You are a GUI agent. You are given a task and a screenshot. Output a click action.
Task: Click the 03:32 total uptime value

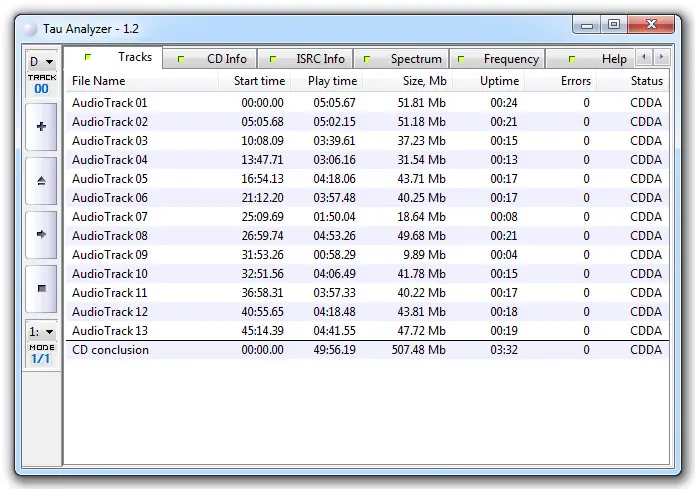[x=504, y=350]
